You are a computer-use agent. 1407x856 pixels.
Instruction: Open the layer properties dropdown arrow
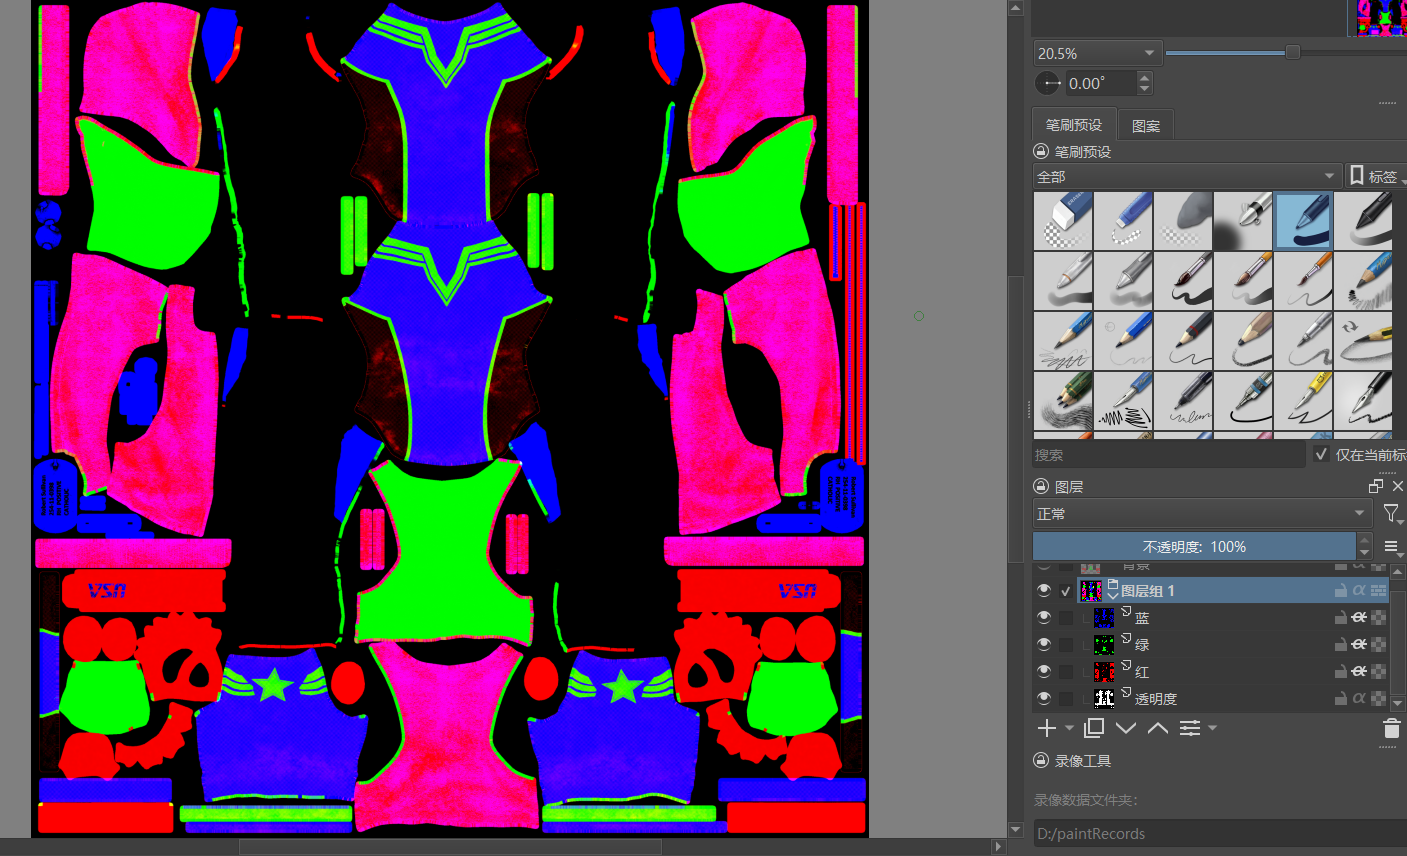[x=1212, y=728]
